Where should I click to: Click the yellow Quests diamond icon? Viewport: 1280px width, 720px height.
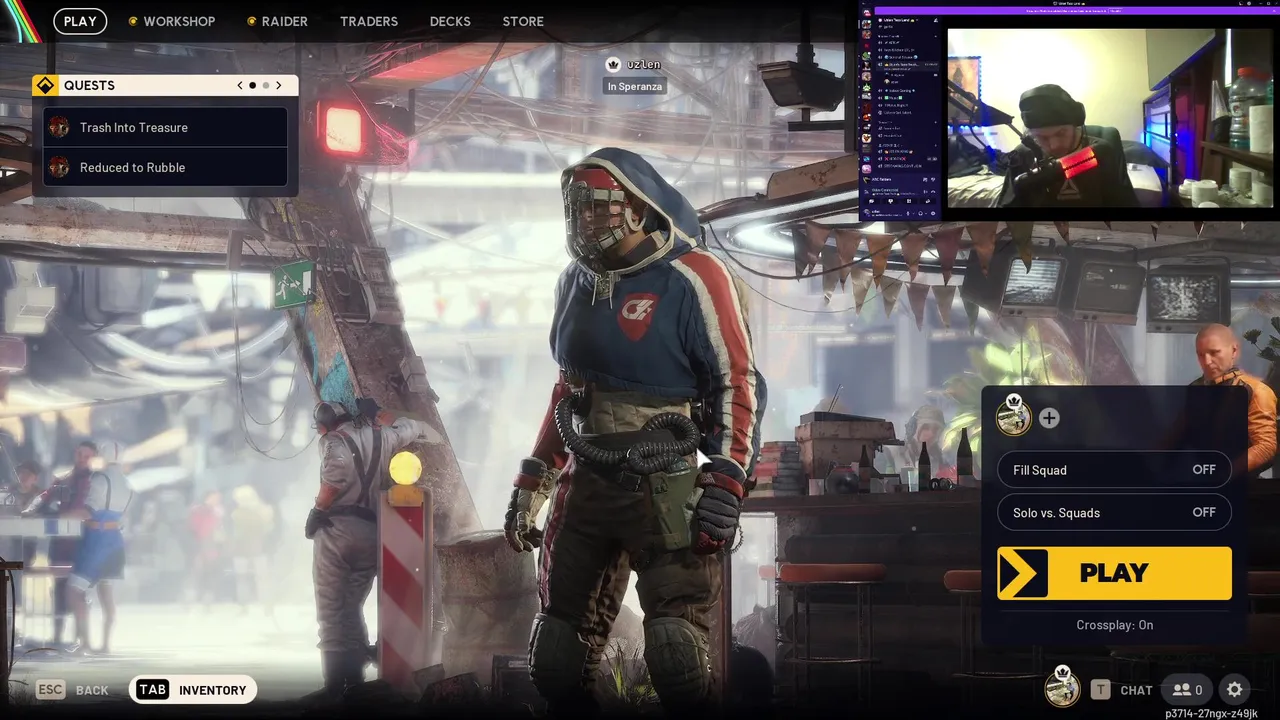point(45,85)
